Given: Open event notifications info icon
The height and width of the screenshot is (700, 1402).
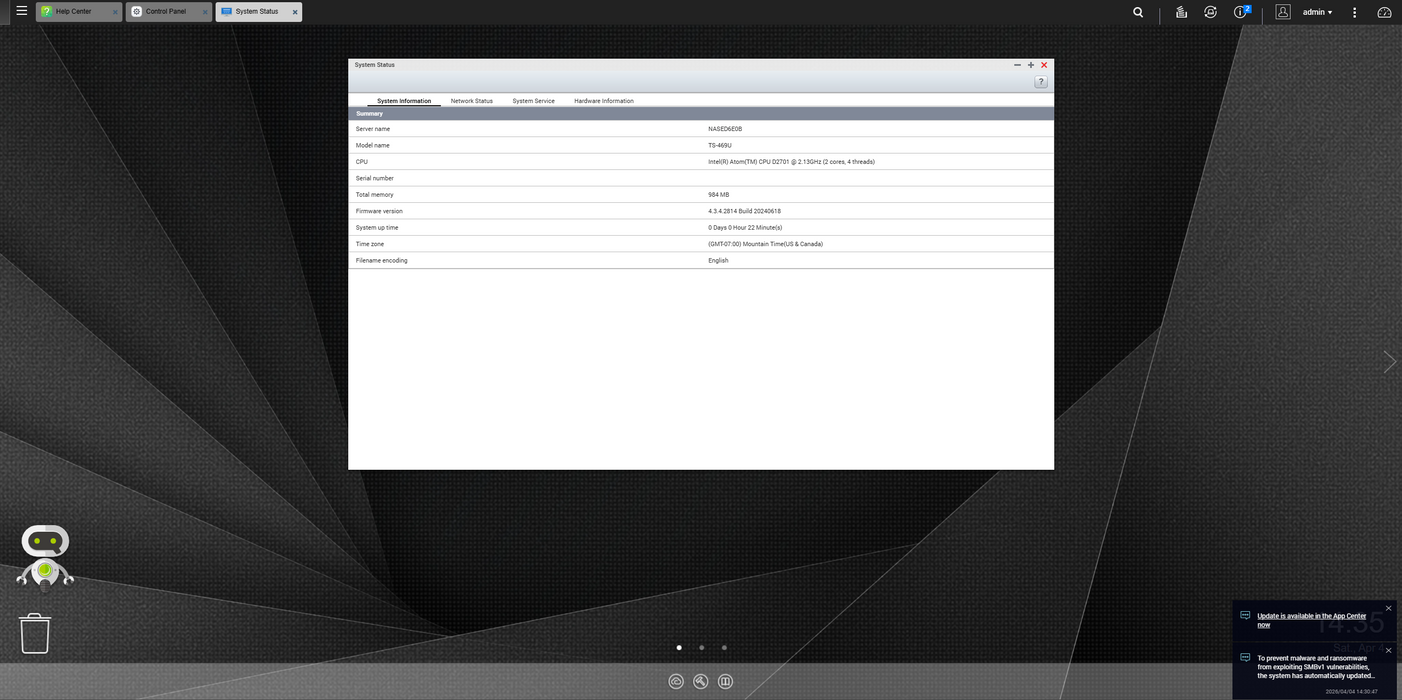Looking at the screenshot, I should 1241,12.
